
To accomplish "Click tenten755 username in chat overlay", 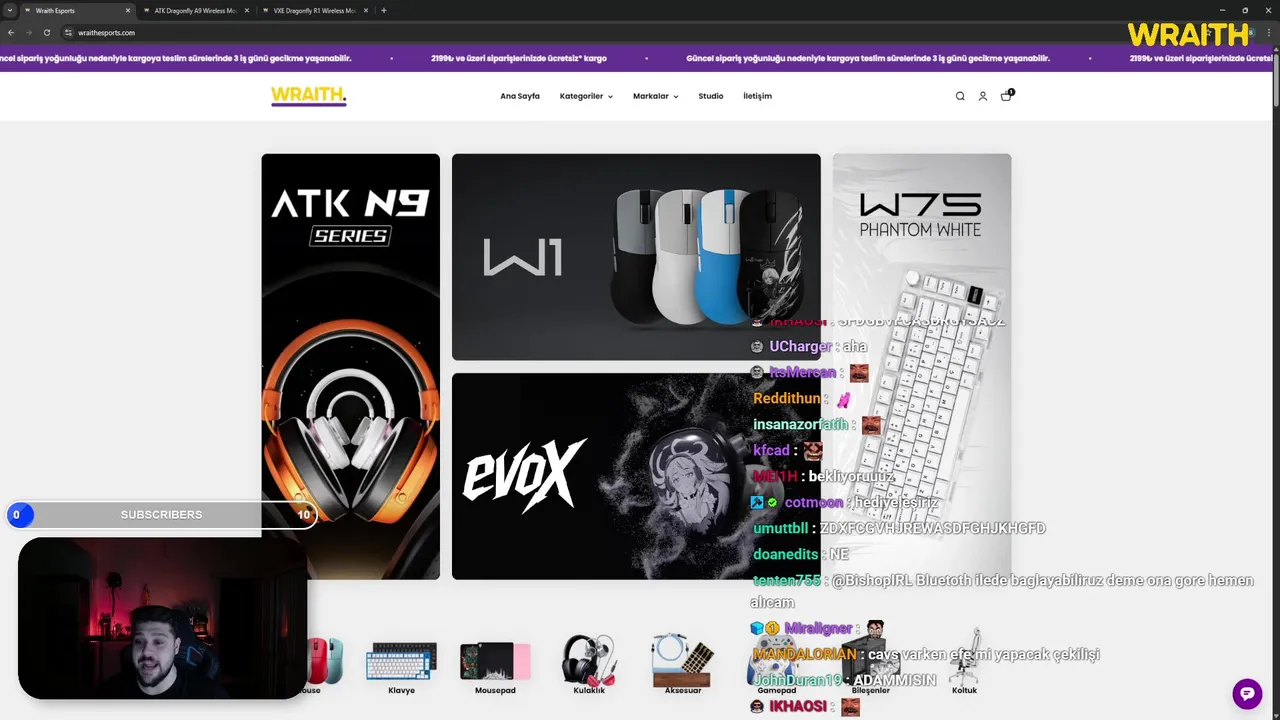I will (787, 580).
